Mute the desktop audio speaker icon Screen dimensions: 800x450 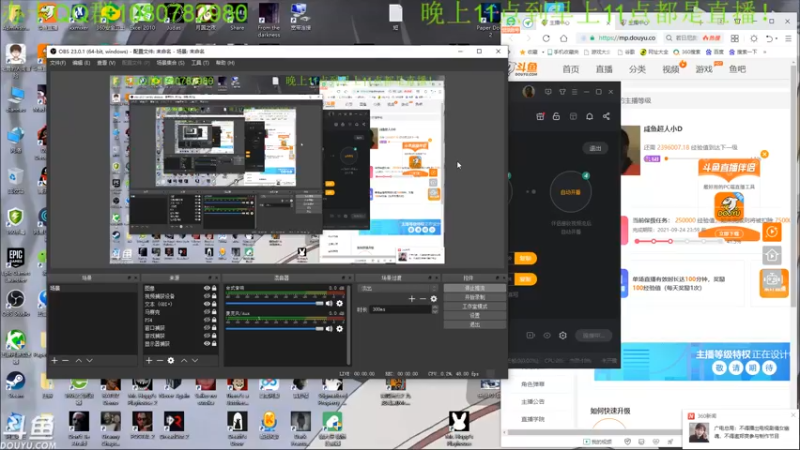(329, 304)
